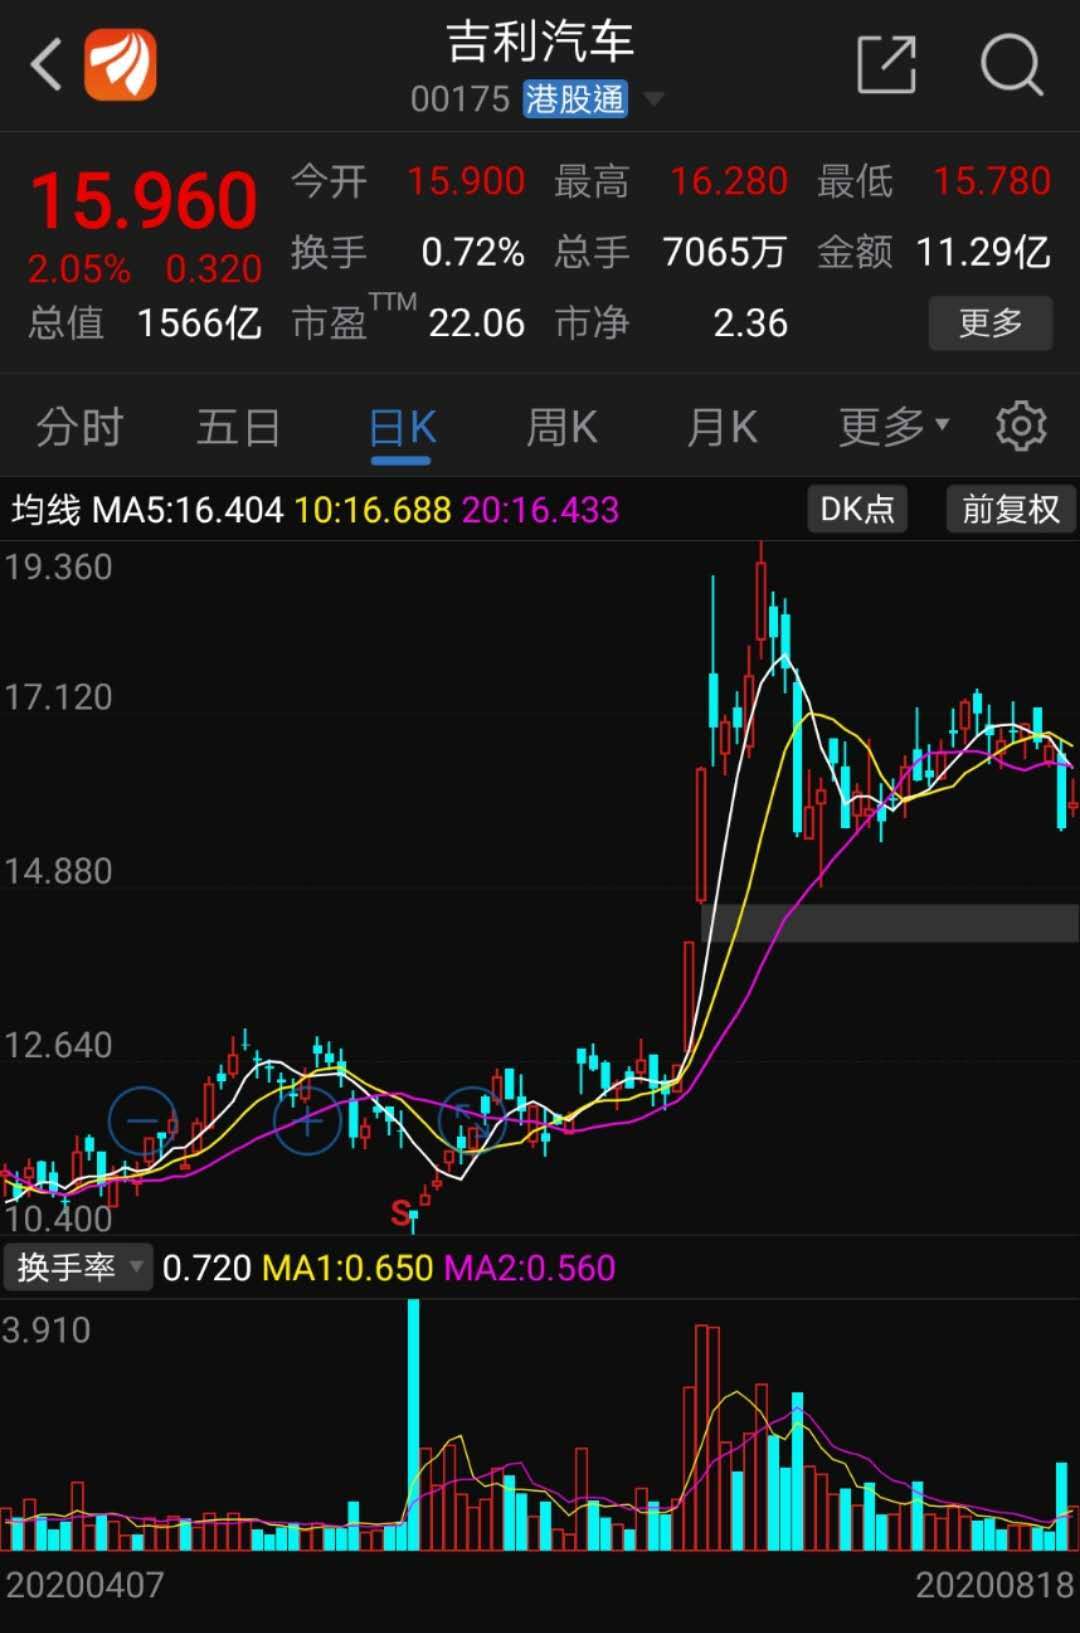Viewport: 1080px width, 1633px height.
Task: Tap the magenta 20:16.433 average label
Action: [540, 510]
